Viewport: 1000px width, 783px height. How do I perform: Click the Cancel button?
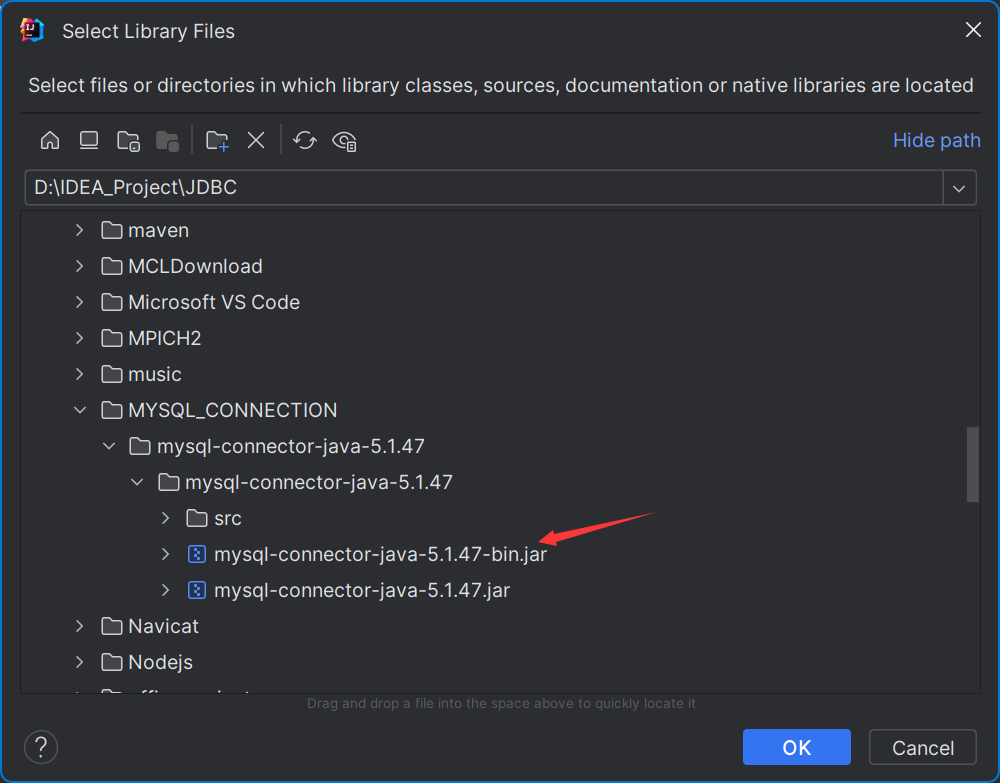coord(923,747)
